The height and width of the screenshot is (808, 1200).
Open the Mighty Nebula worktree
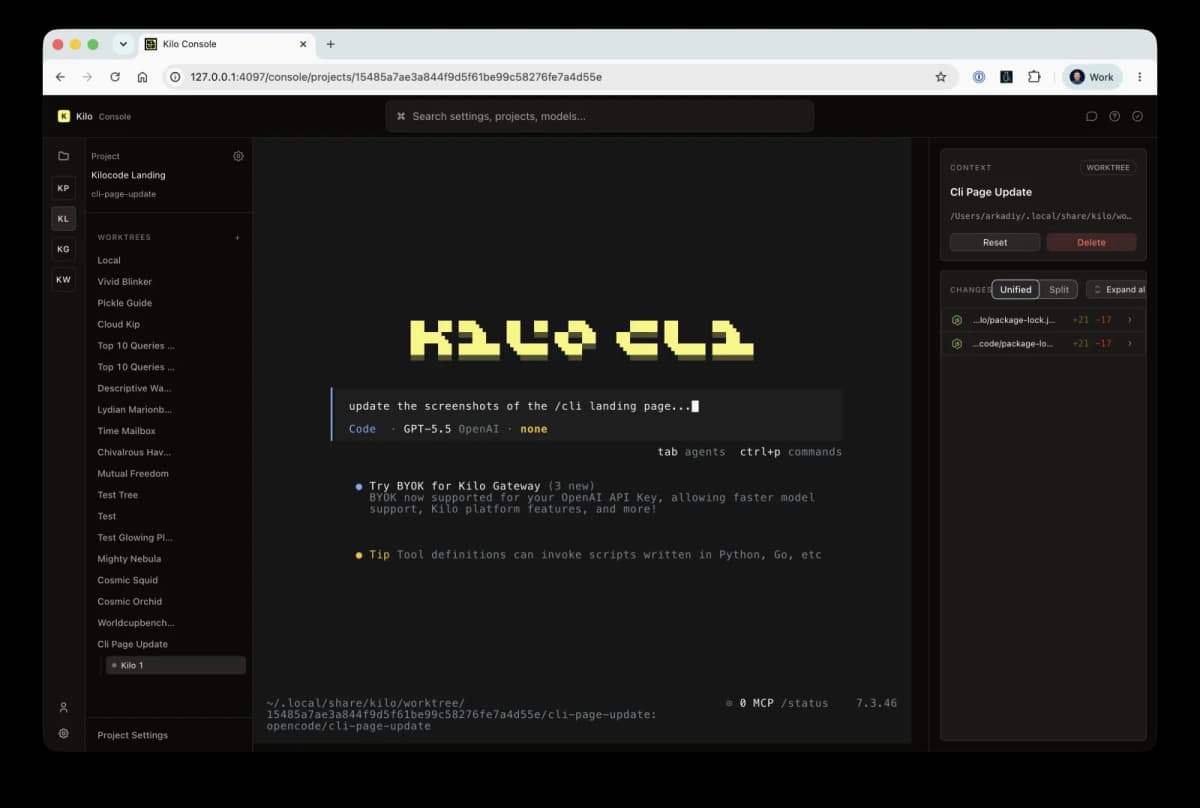pos(129,559)
